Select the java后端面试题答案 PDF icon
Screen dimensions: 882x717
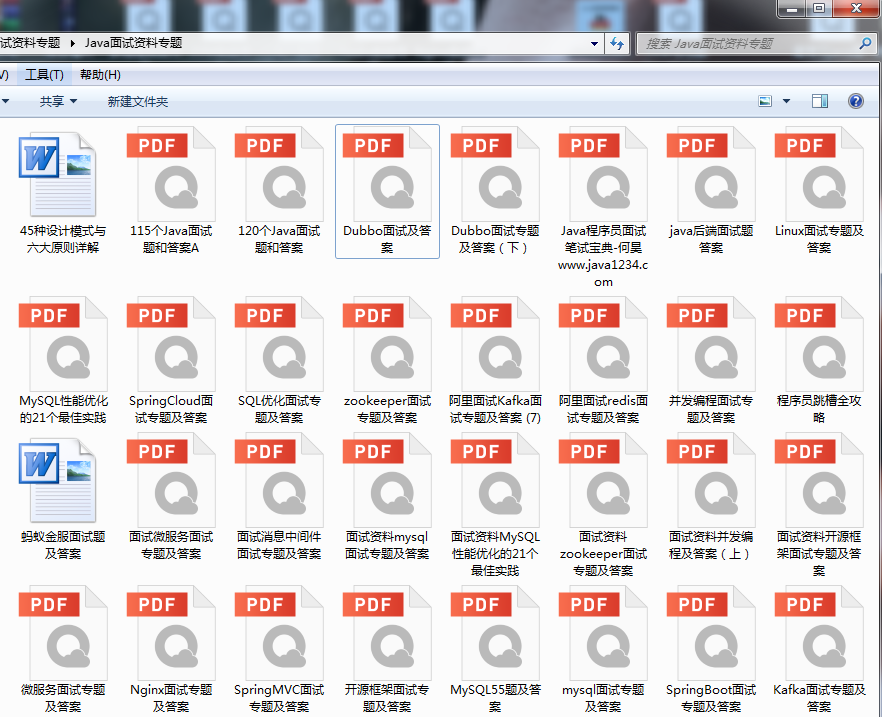[x=711, y=174]
